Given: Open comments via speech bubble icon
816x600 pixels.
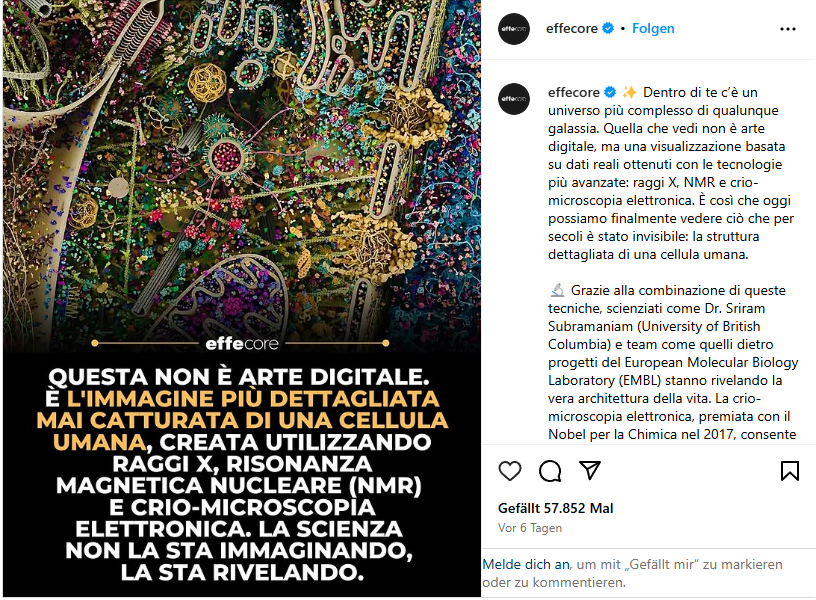Looking at the screenshot, I should pyautogui.click(x=550, y=471).
